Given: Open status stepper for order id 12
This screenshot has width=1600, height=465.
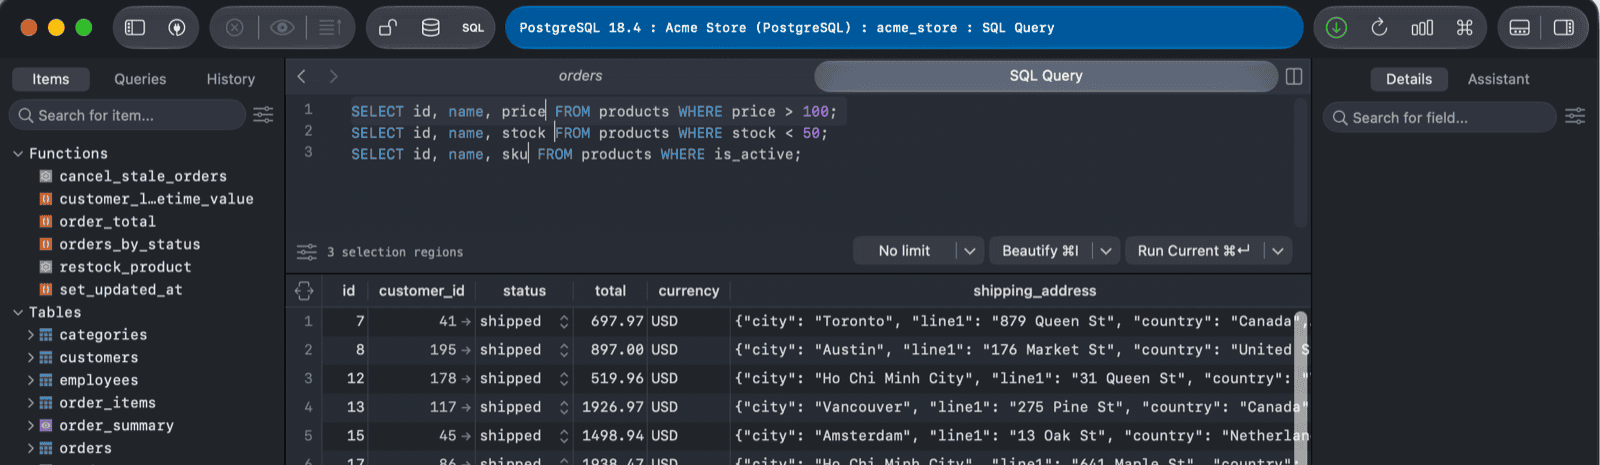Looking at the screenshot, I should coord(564,378).
